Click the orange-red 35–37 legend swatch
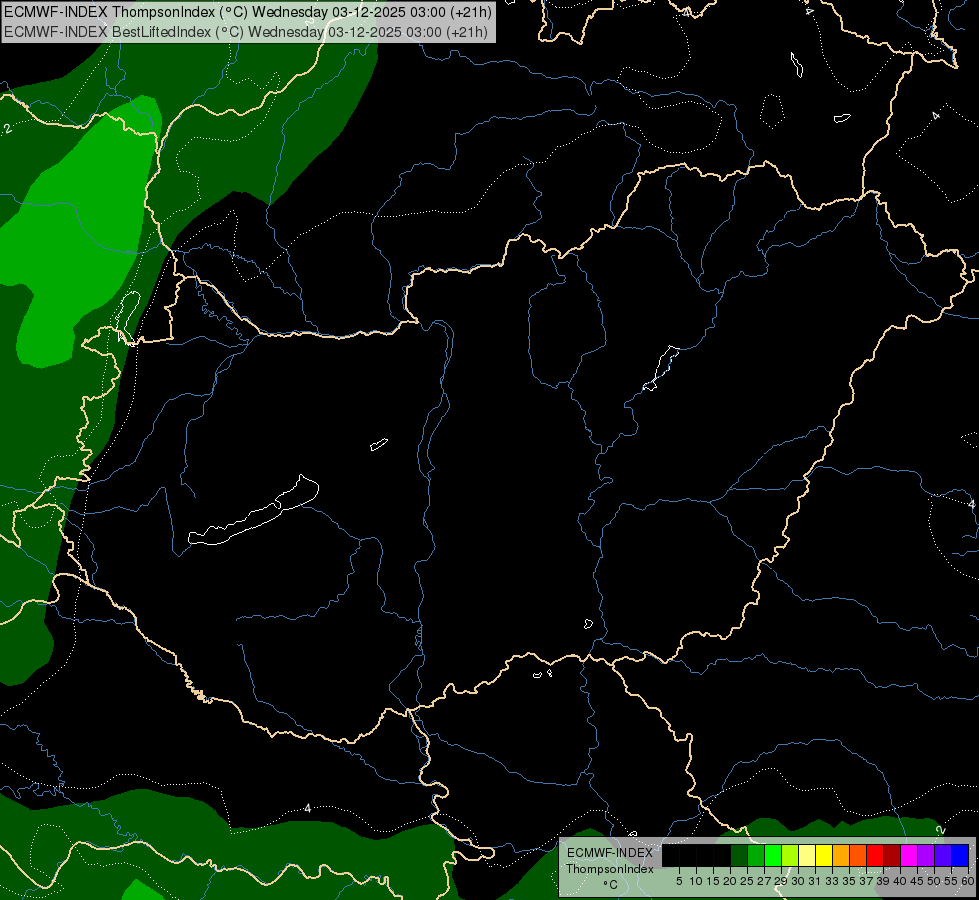 point(858,855)
